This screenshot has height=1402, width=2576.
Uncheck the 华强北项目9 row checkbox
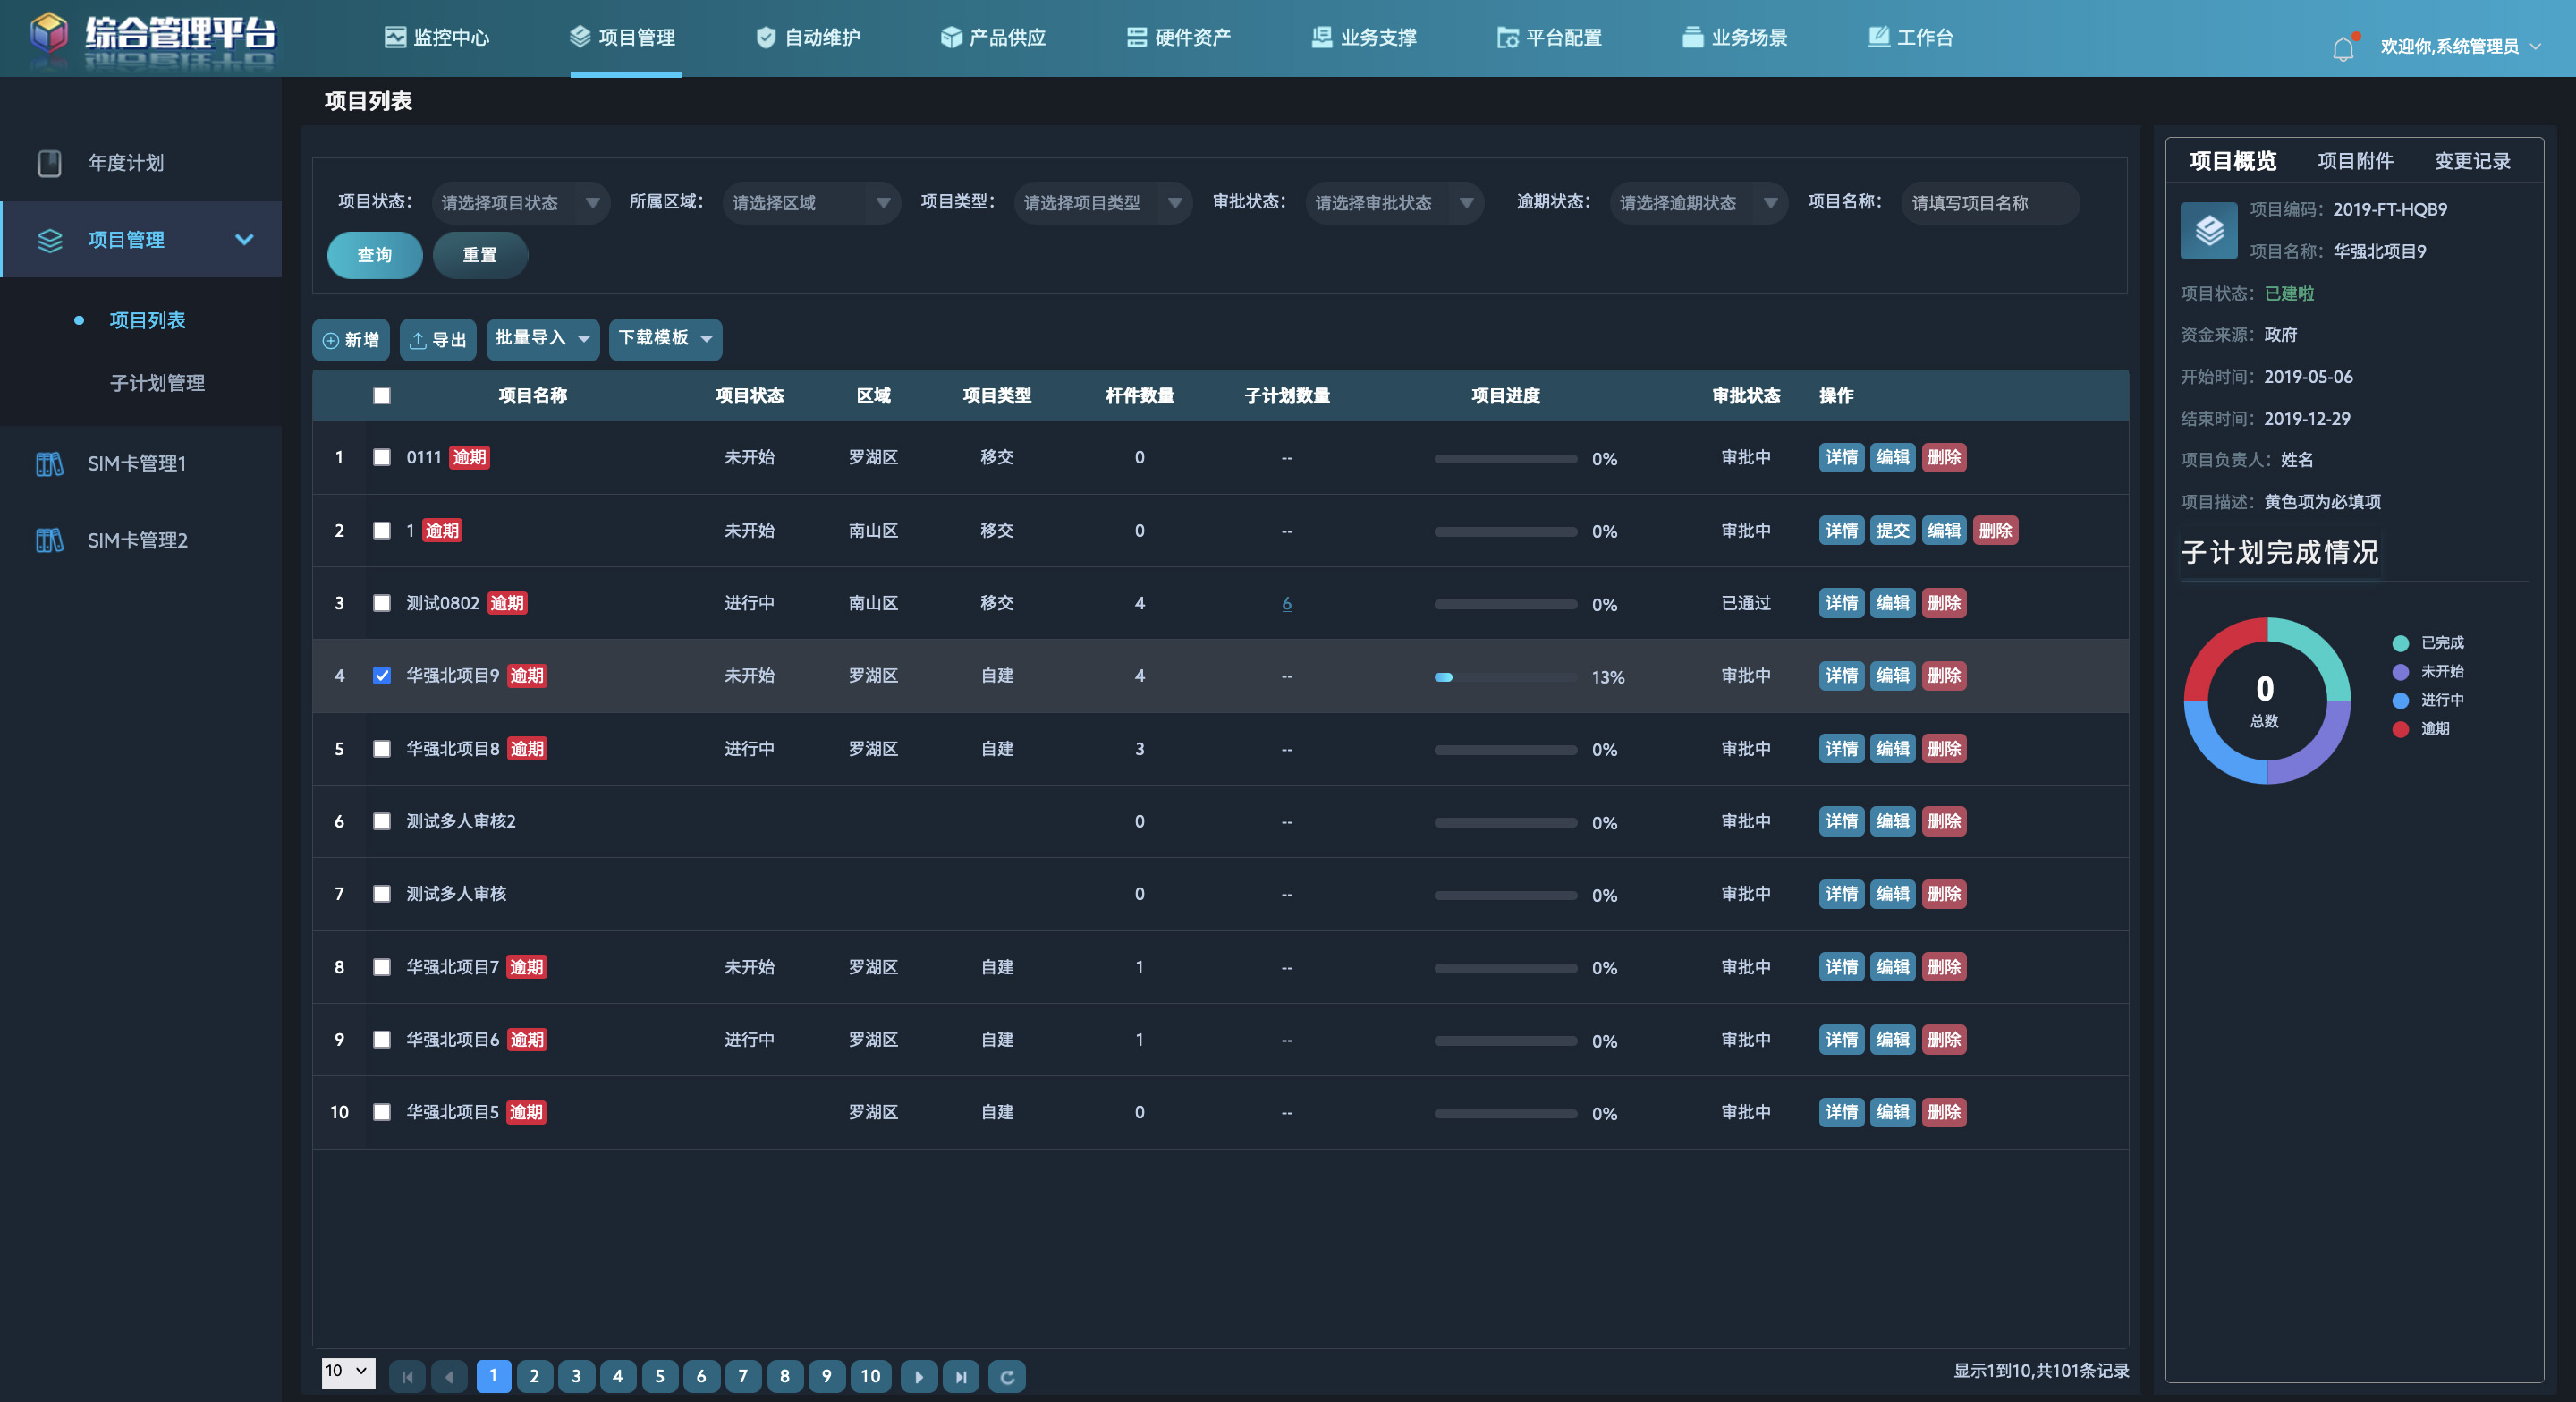(382, 676)
